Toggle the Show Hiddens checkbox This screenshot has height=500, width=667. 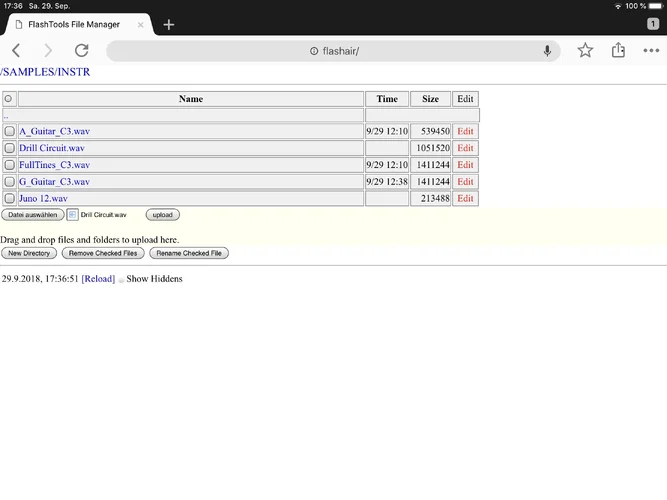121,280
